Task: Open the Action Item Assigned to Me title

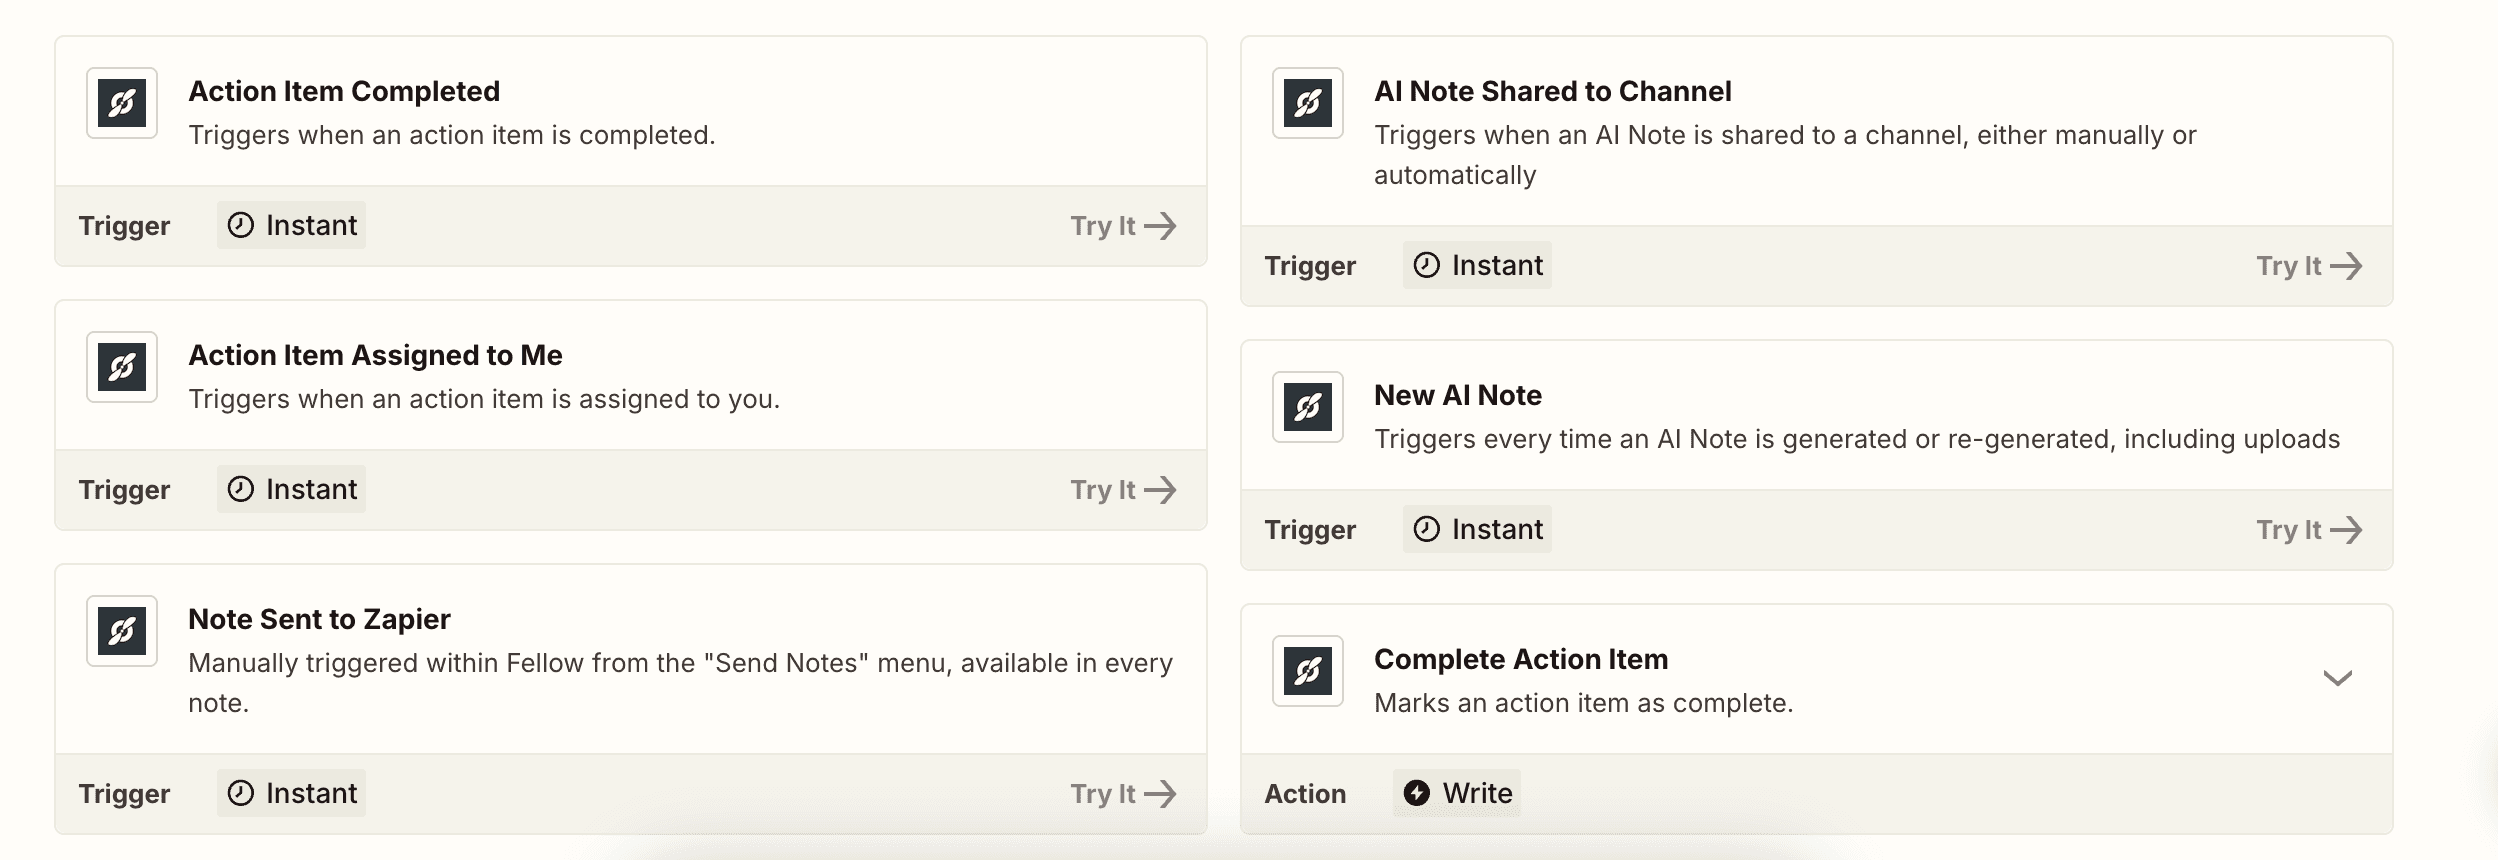Action: coord(375,355)
